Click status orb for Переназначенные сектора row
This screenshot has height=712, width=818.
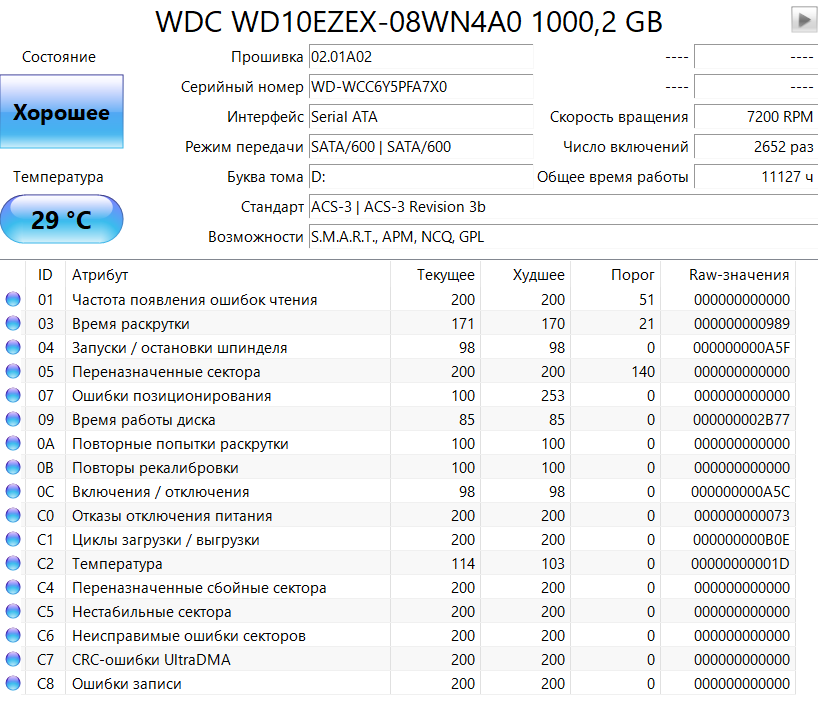tap(13, 371)
